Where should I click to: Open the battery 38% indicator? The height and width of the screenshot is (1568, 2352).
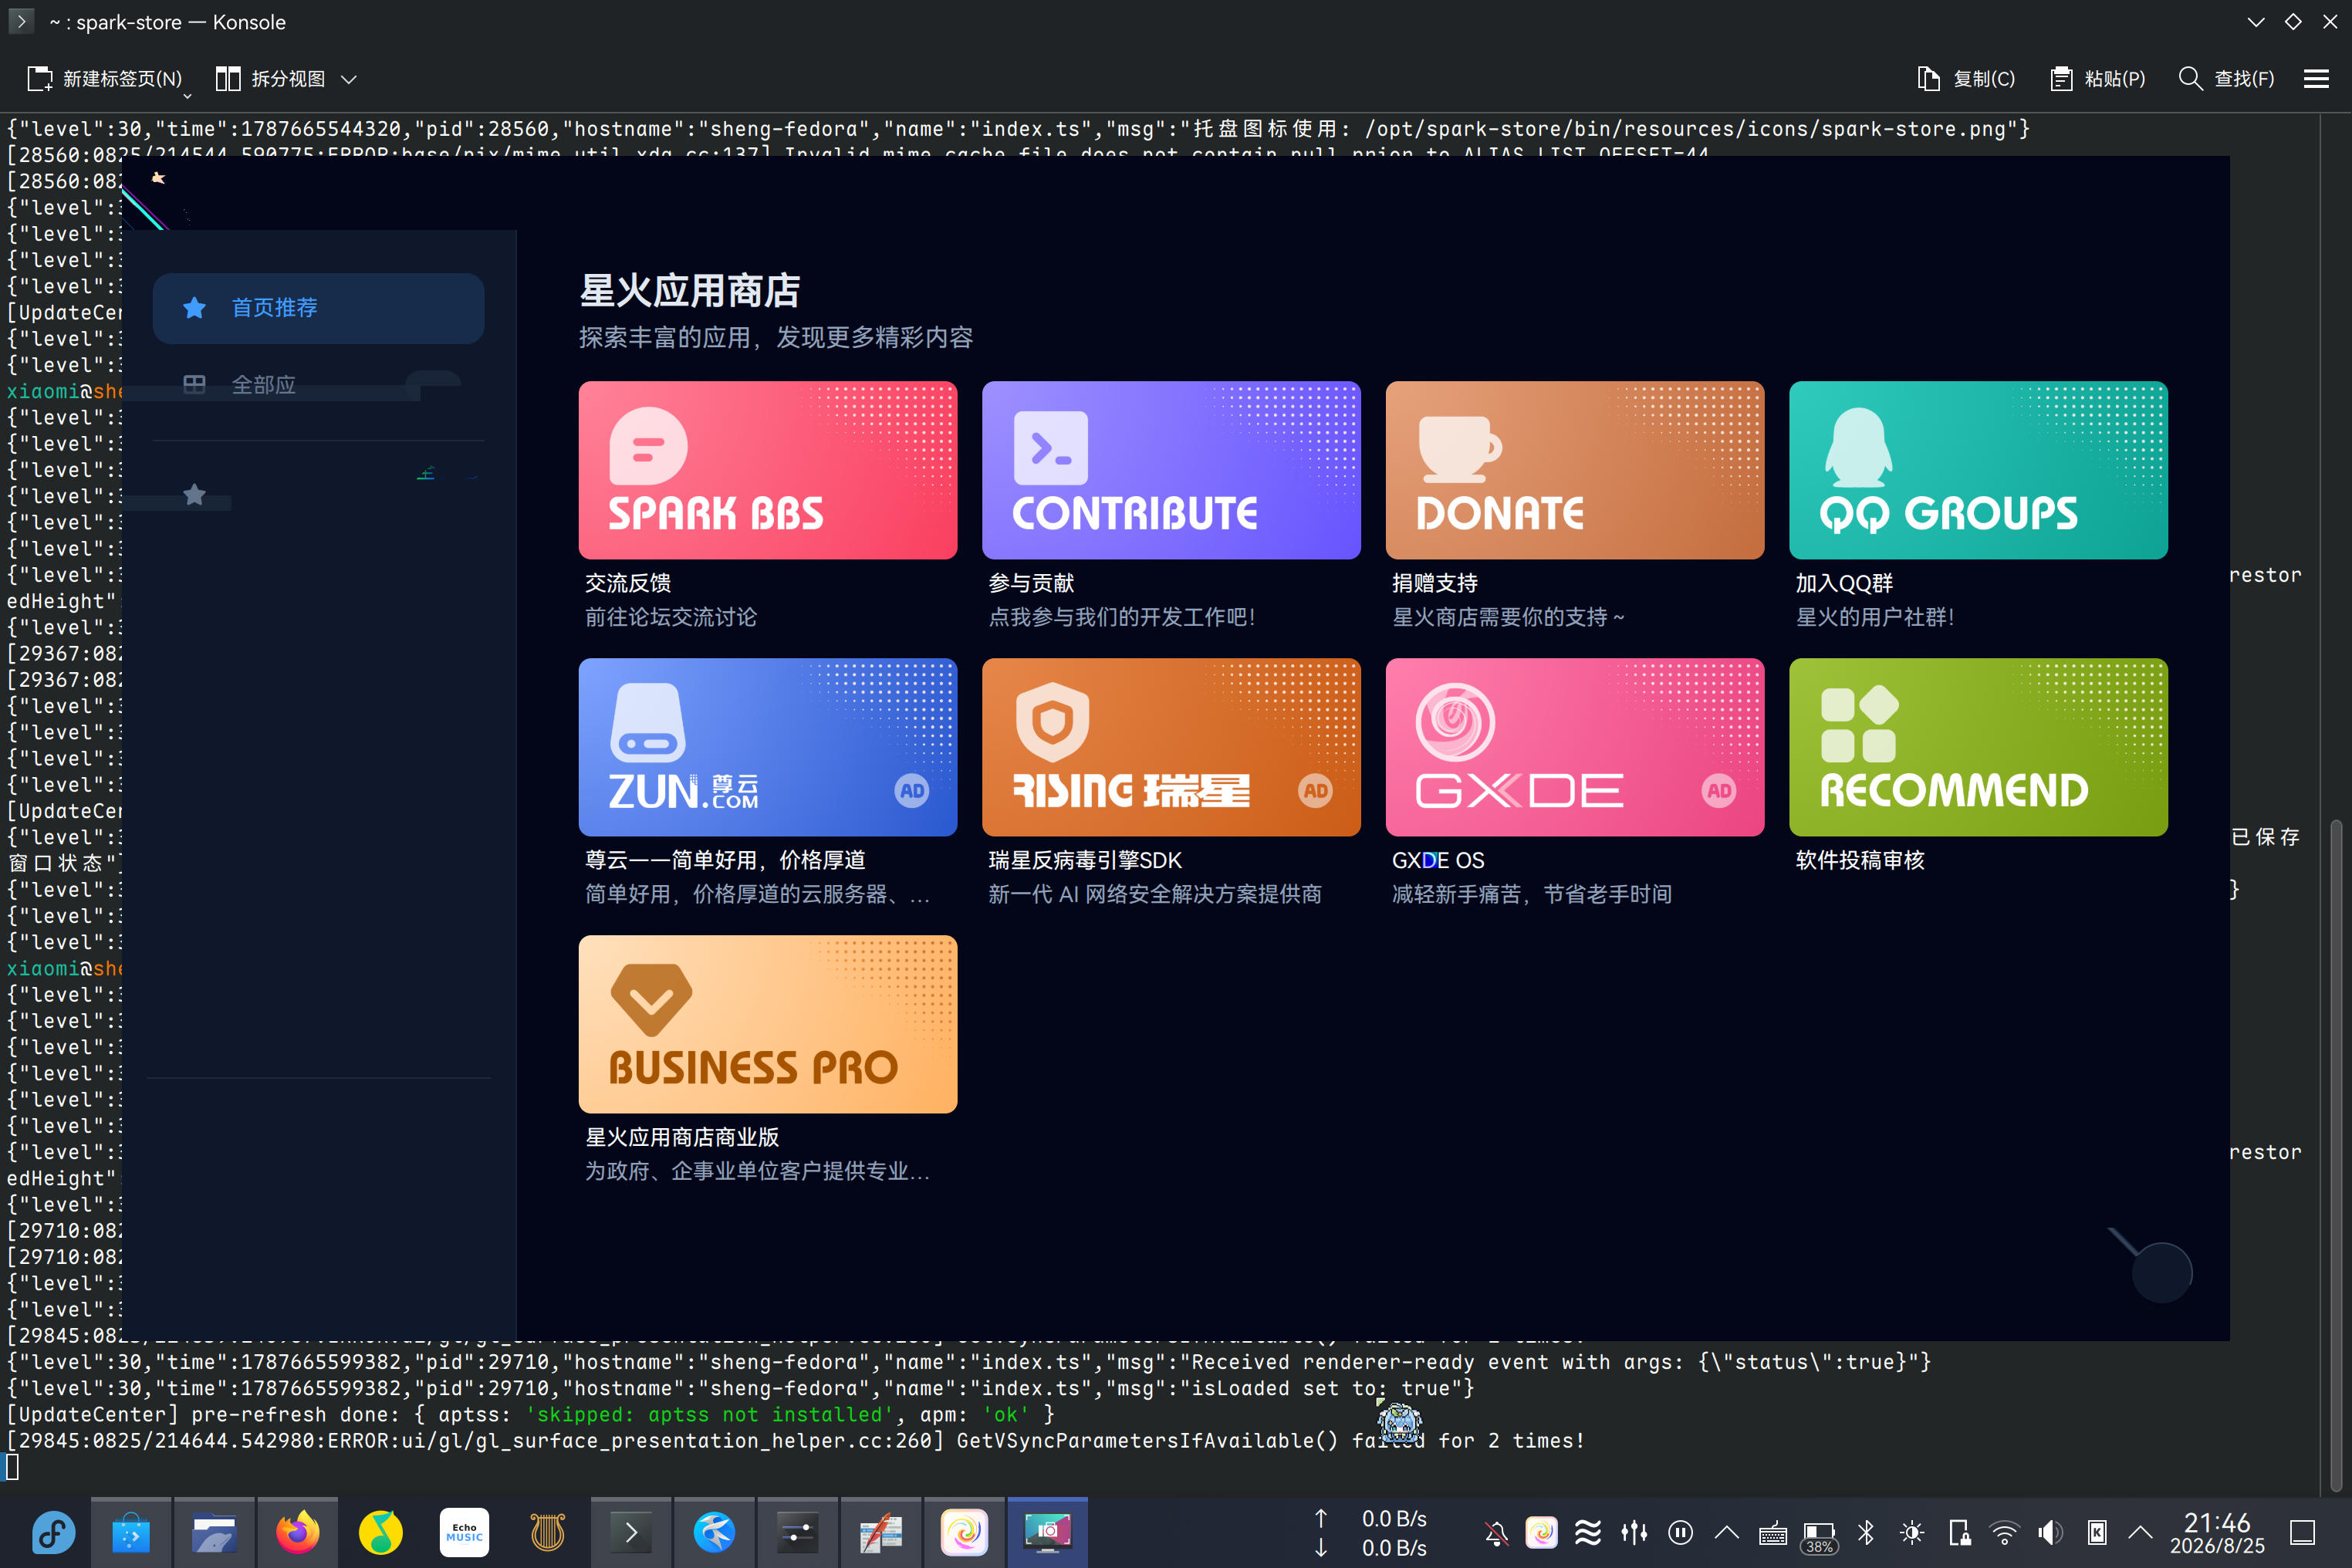pyautogui.click(x=1819, y=1536)
